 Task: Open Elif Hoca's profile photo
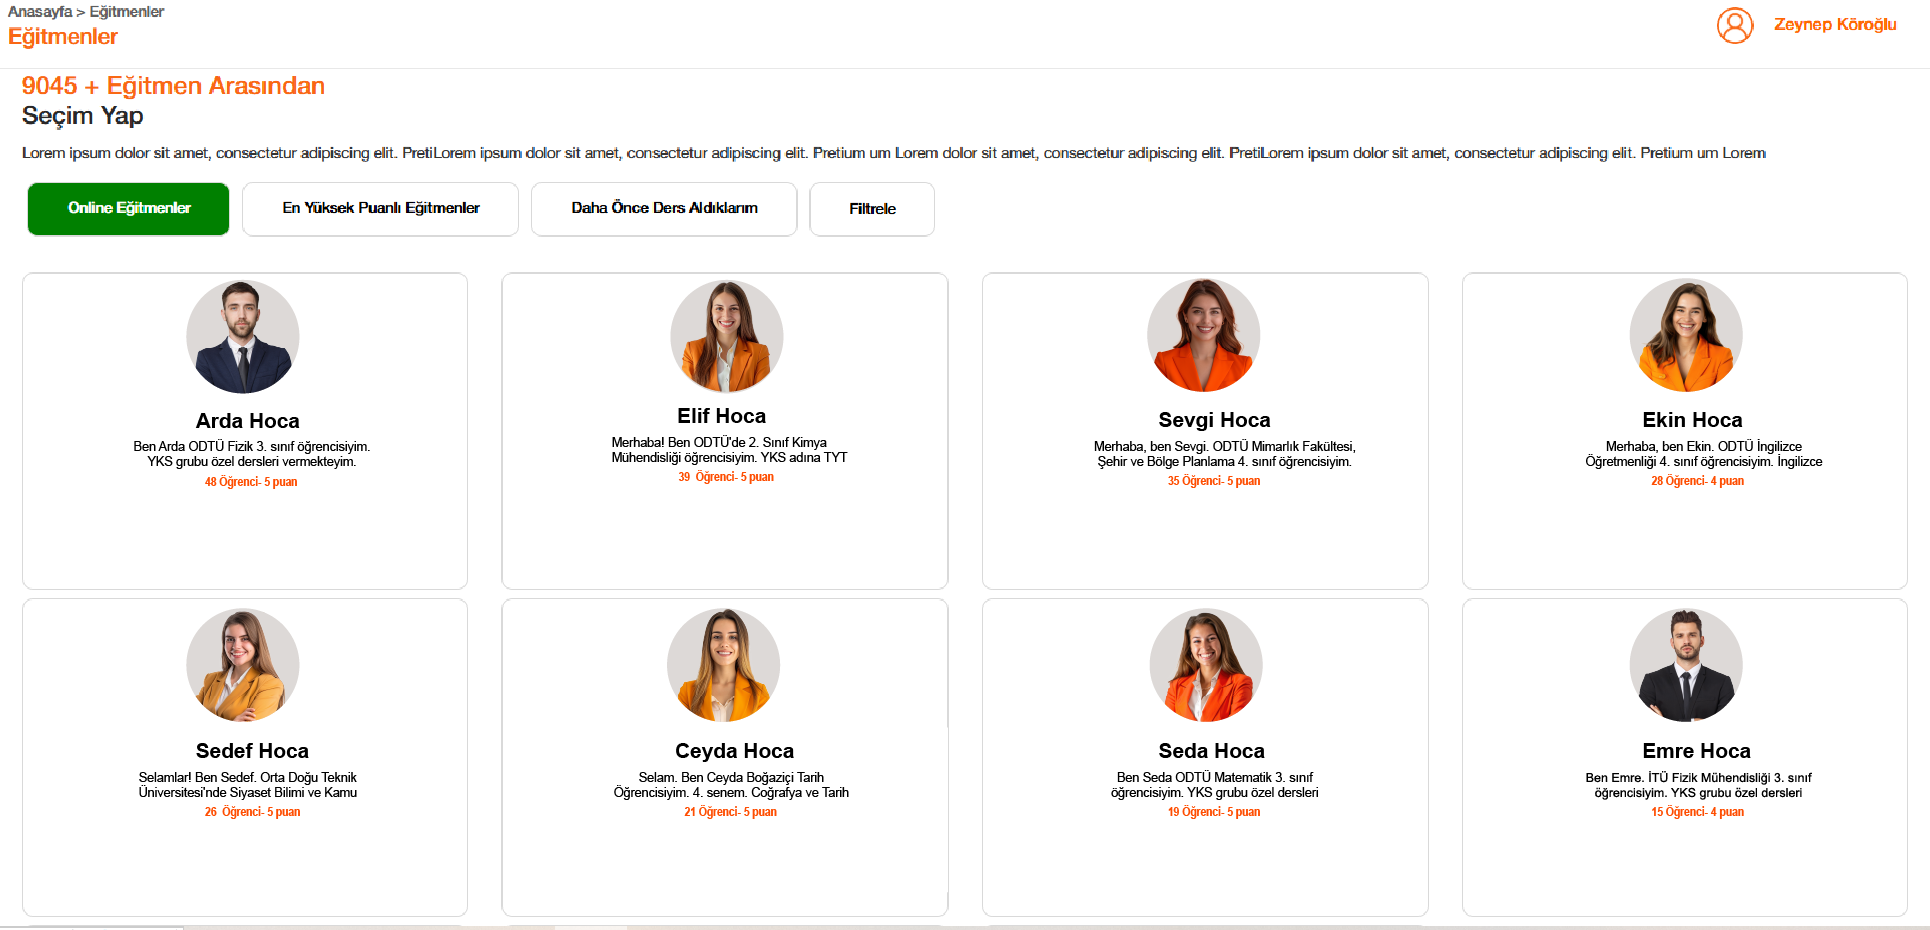coord(726,336)
